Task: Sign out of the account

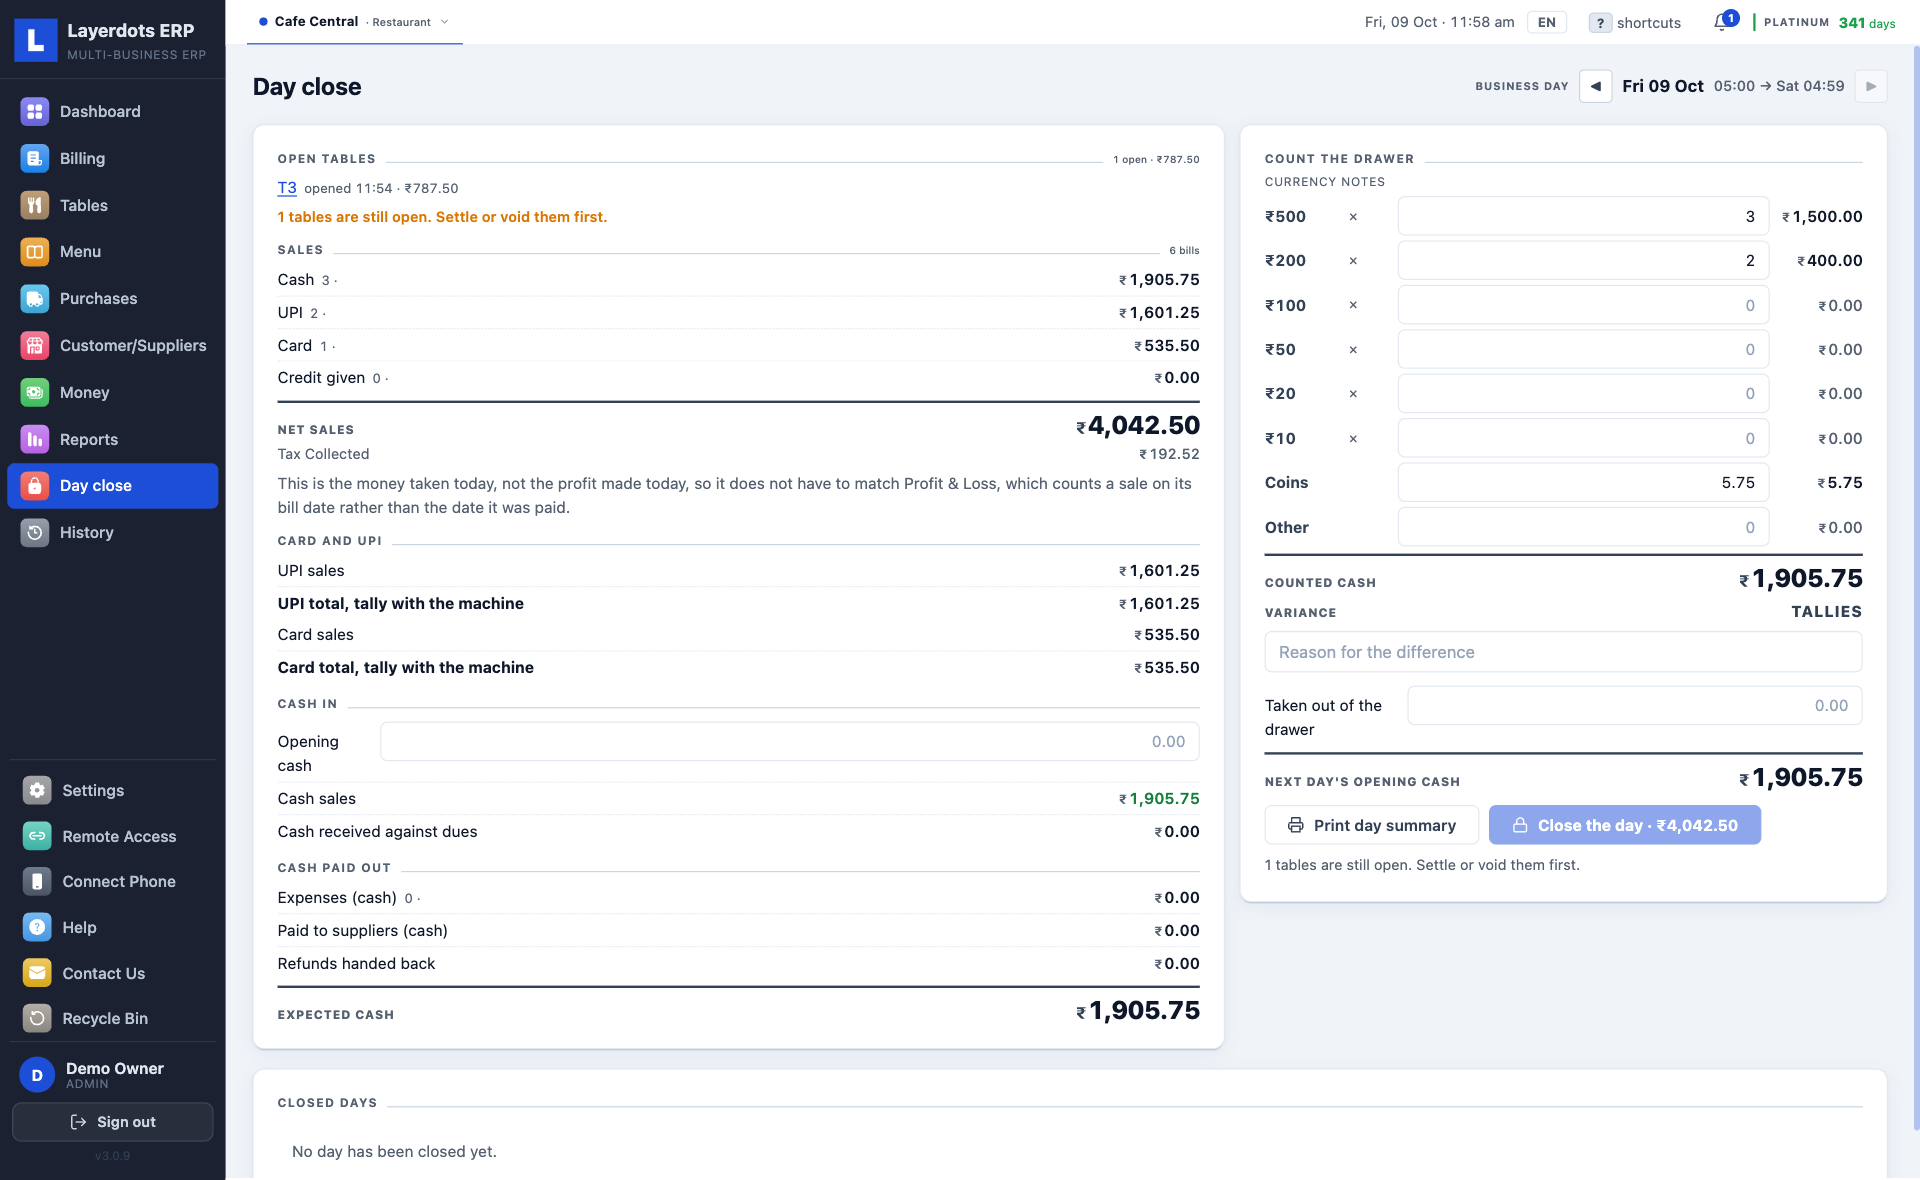Action: tap(113, 1122)
